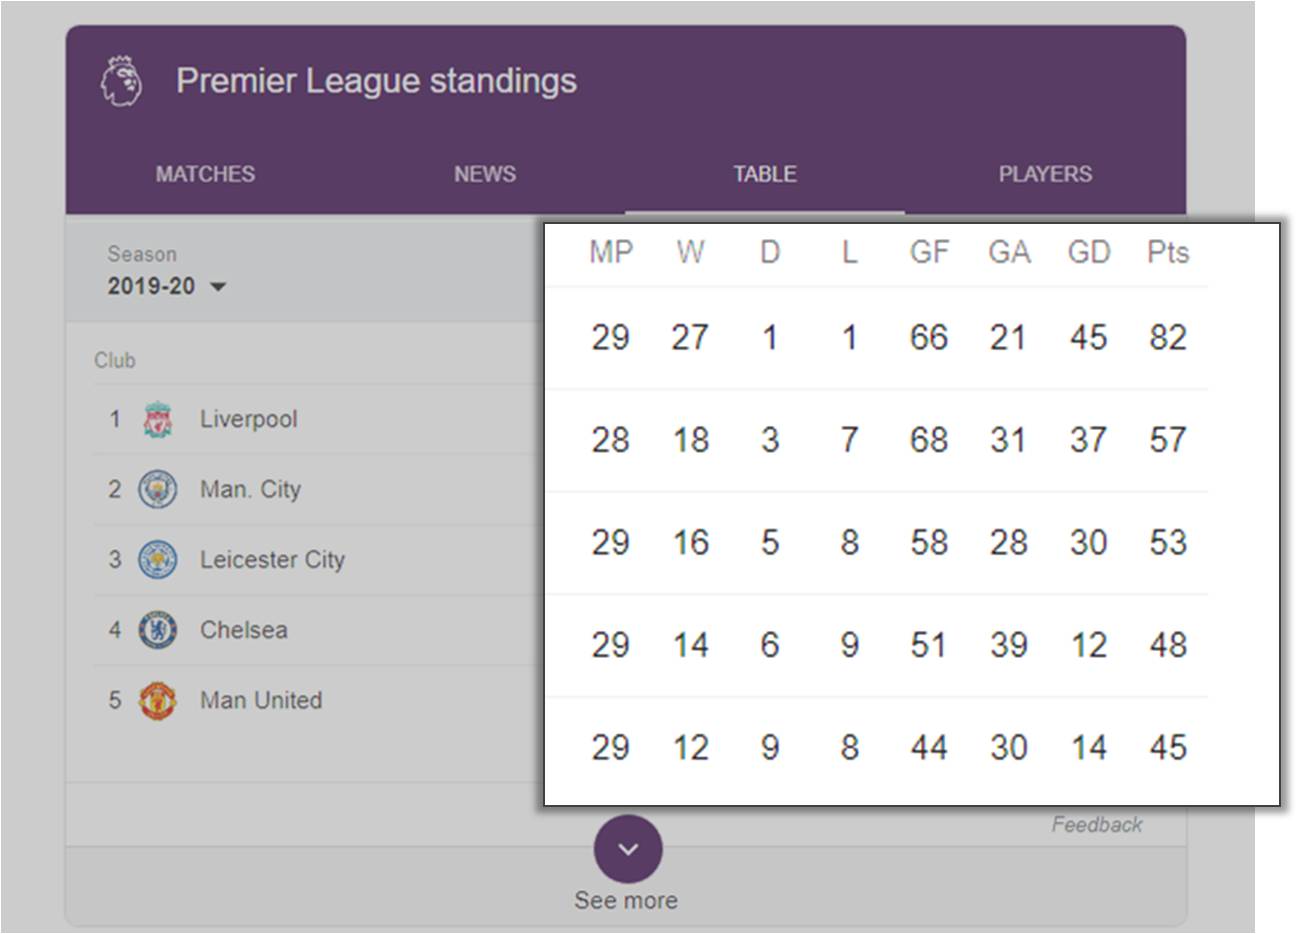1300x934 pixels.
Task: Click the See more label
Action: pos(626,901)
